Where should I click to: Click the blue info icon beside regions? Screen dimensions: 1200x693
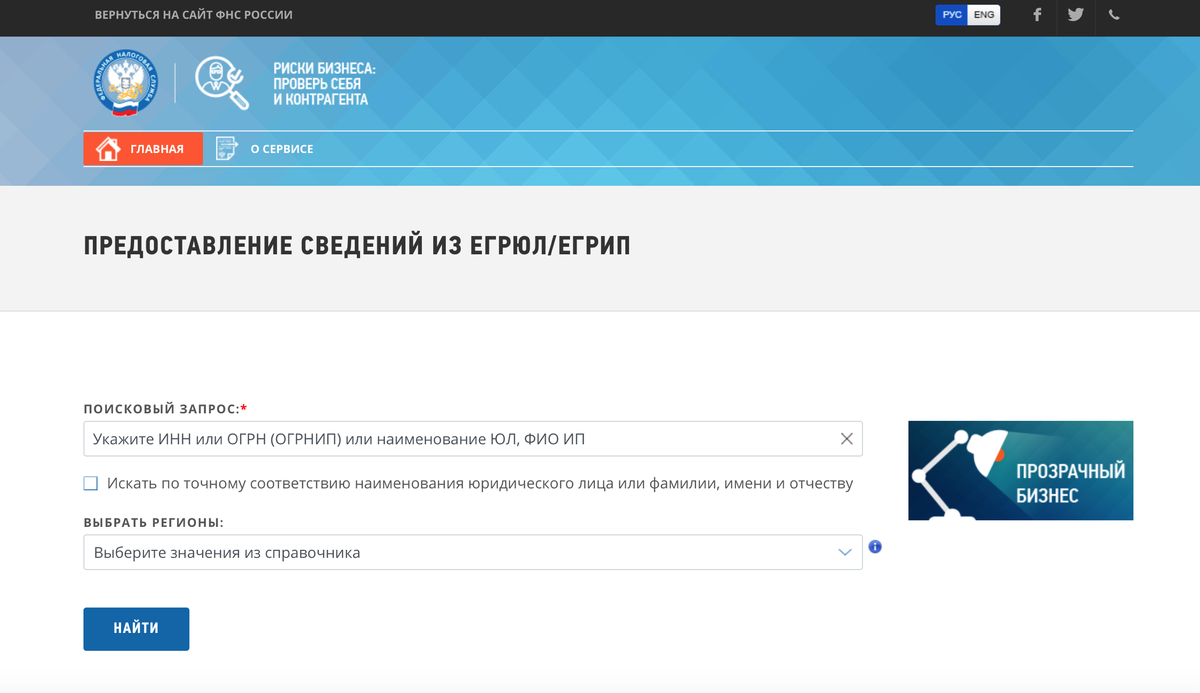click(875, 547)
